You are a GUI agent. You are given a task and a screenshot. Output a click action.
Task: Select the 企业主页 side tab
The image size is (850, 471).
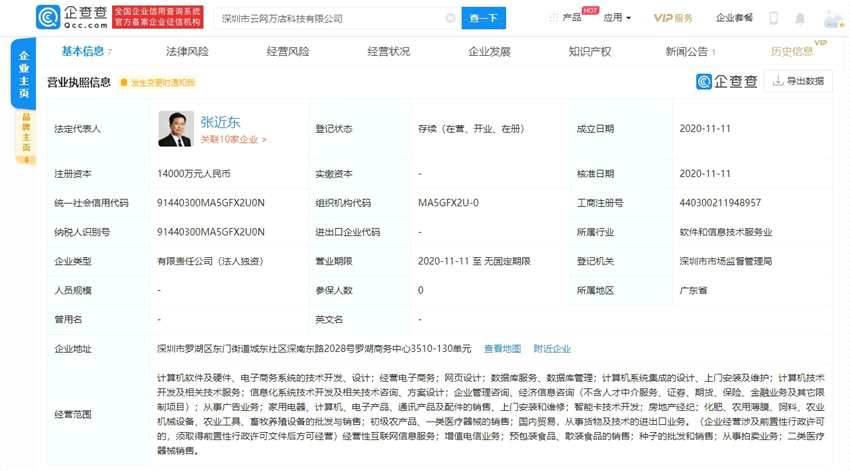[x=24, y=74]
